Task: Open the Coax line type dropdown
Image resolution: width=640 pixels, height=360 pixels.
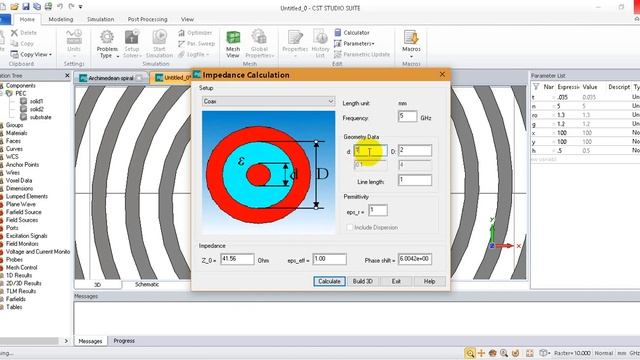Action: coord(269,101)
